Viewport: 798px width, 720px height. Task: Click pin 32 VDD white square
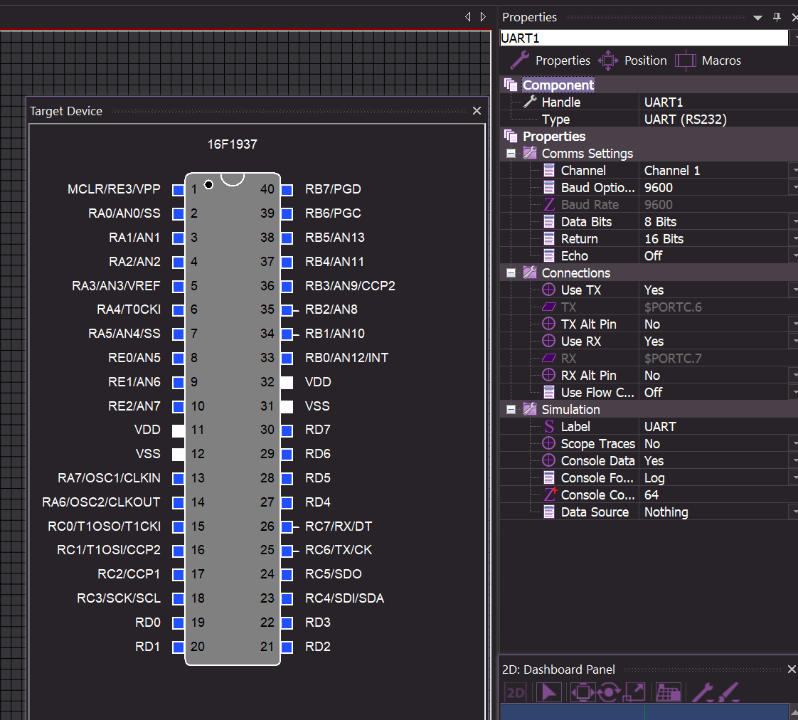287,382
